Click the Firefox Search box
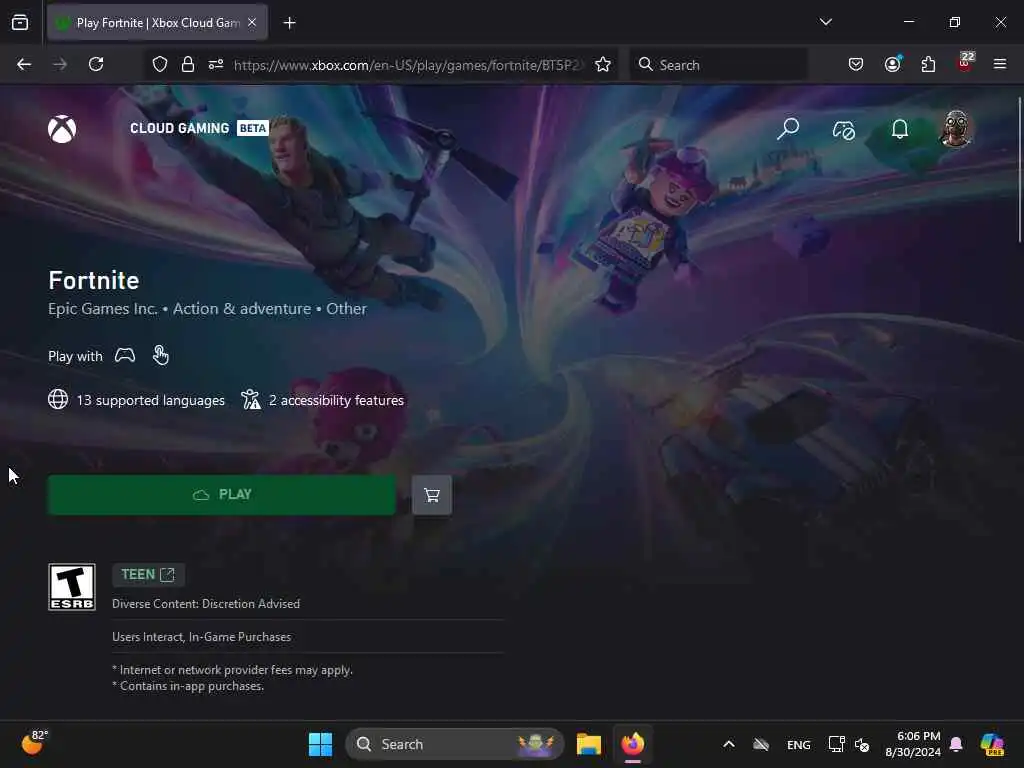The width and height of the screenshot is (1024, 768). (x=718, y=65)
